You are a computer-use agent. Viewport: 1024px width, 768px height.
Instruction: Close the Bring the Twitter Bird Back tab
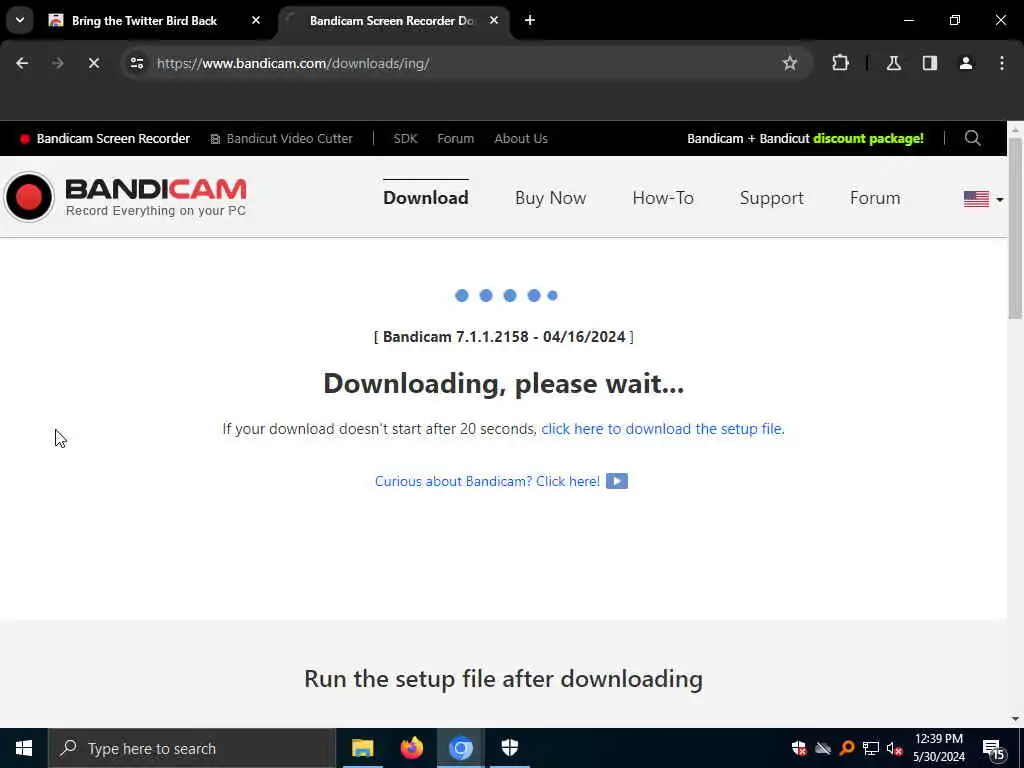click(x=256, y=20)
